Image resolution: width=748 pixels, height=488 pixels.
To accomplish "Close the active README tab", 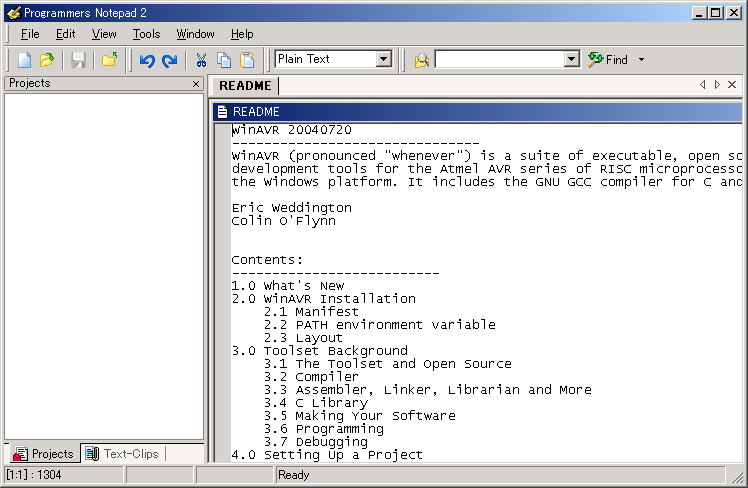I will coord(732,84).
